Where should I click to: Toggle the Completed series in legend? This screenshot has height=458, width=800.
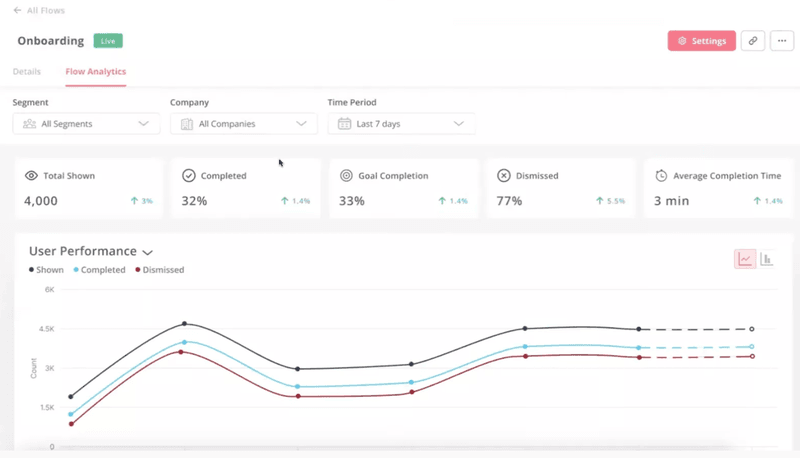[99, 270]
